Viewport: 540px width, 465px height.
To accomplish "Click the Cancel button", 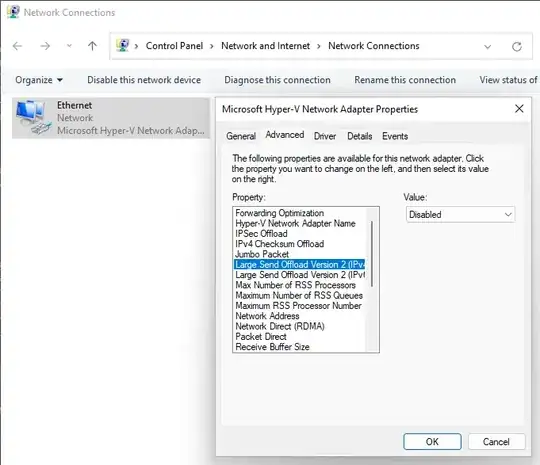I will (496, 442).
